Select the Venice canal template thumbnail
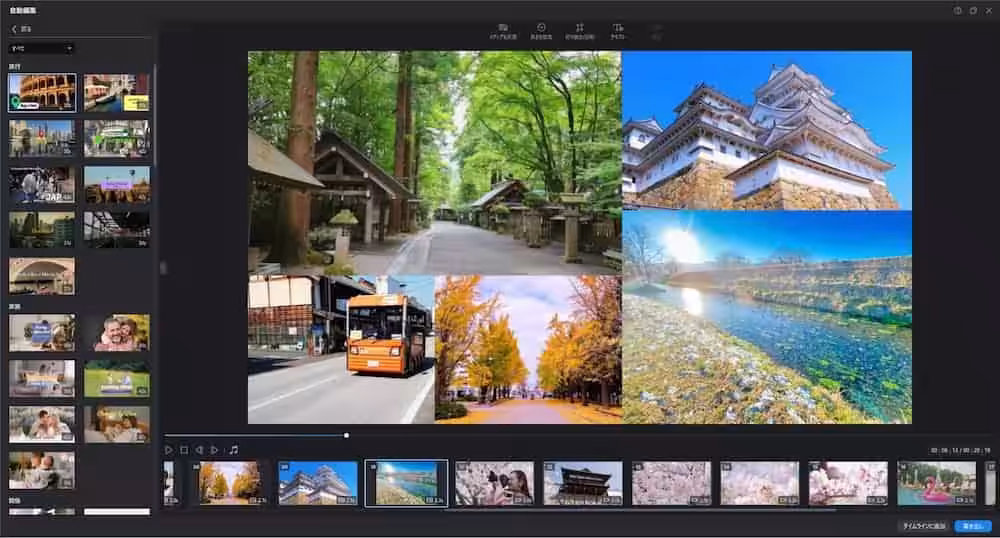This screenshot has width=1000, height=538. (117, 92)
